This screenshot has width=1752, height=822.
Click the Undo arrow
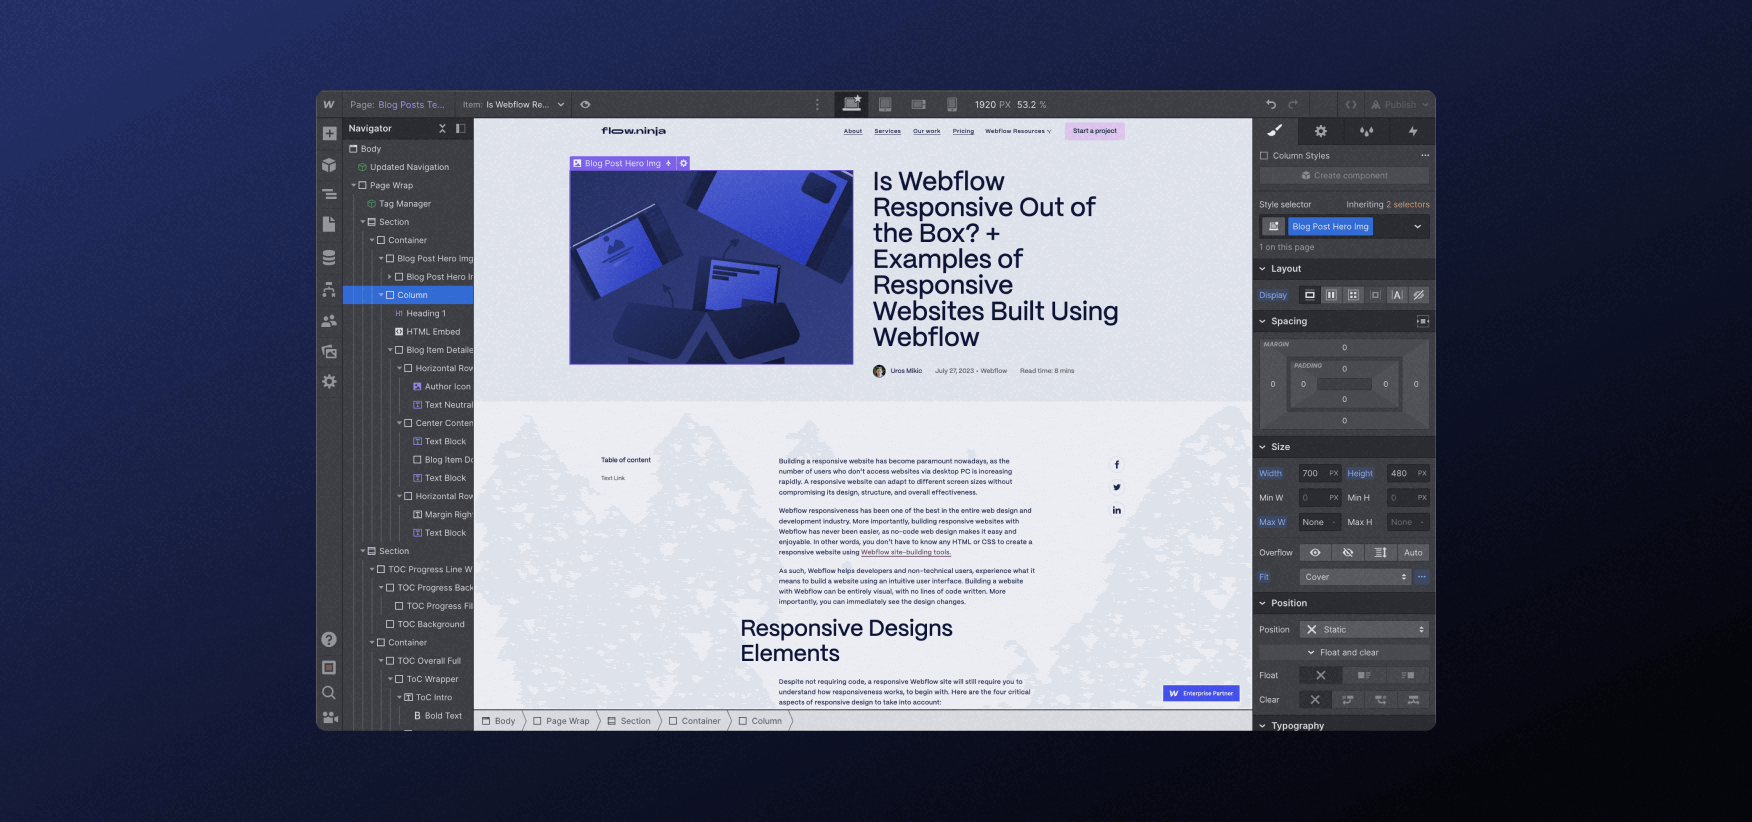point(1271,104)
